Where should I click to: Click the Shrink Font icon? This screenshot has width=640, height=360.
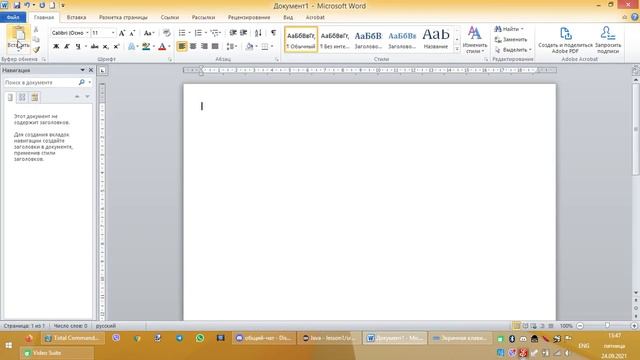(x=132, y=33)
